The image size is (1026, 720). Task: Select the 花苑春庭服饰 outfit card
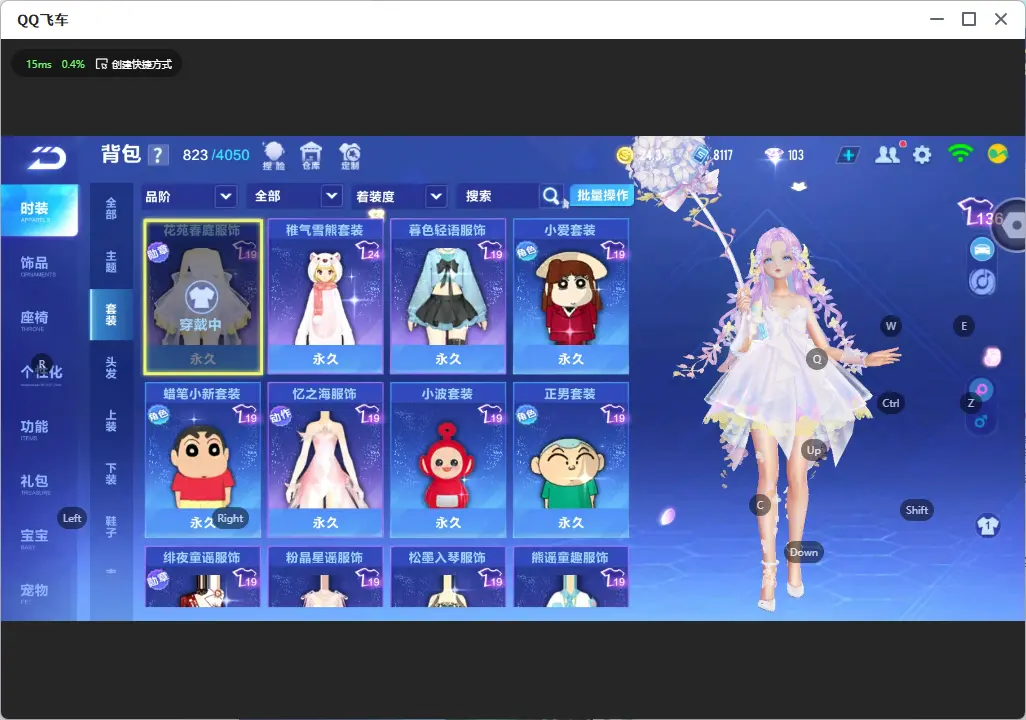pyautogui.click(x=203, y=297)
